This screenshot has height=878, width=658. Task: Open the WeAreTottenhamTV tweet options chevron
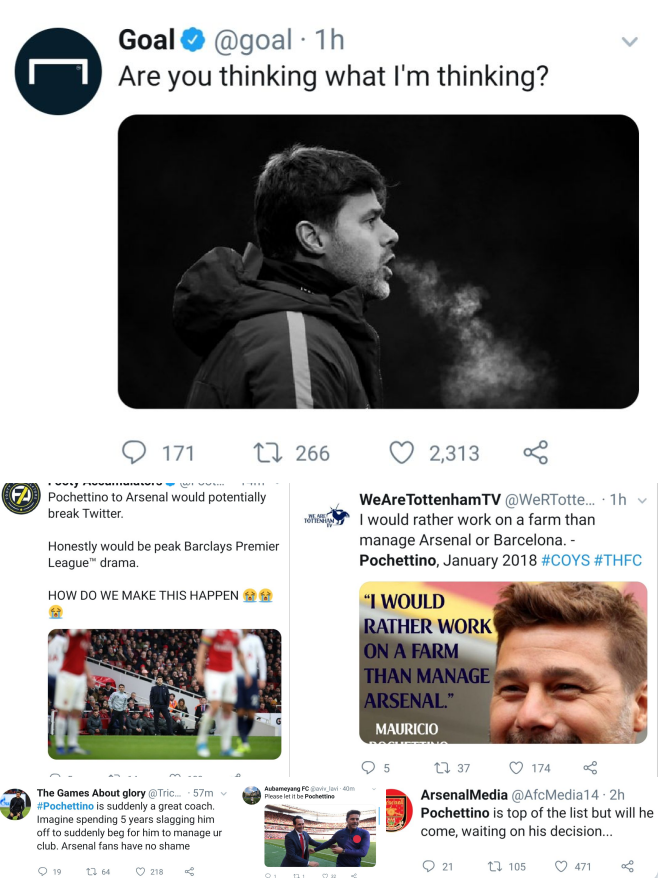[642, 500]
